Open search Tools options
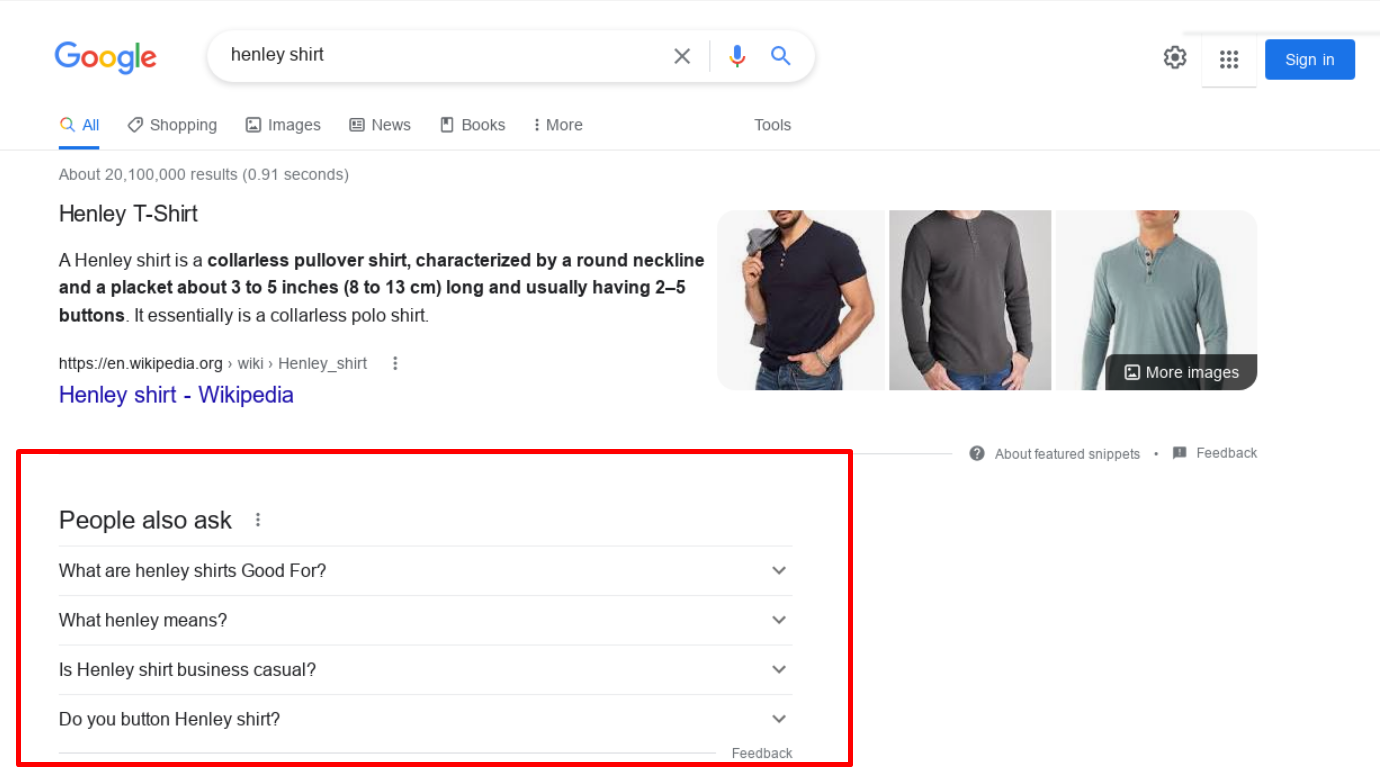The width and height of the screenshot is (1380, 774). point(772,124)
